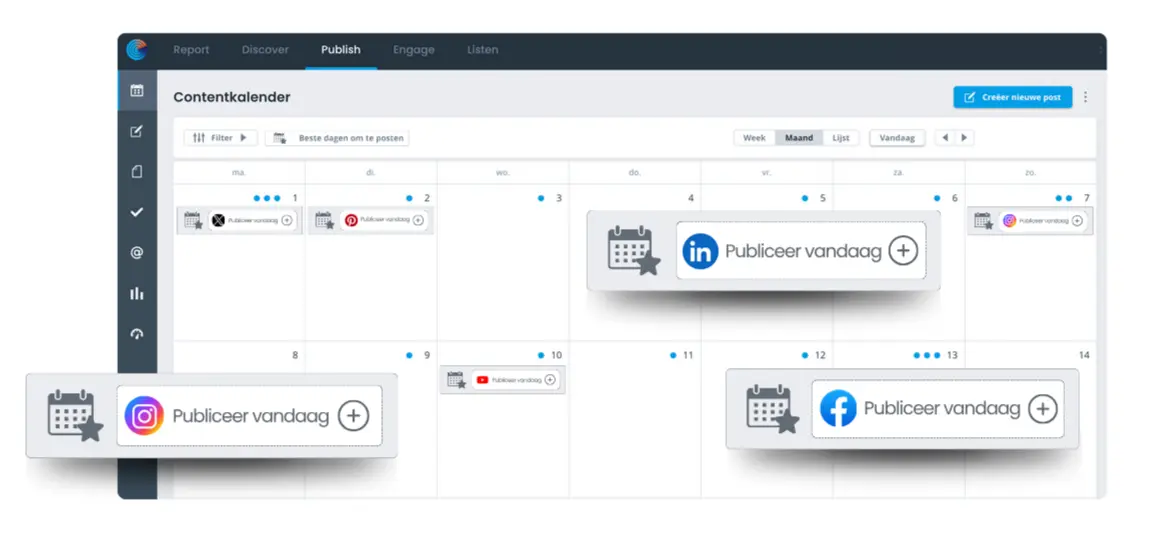Click the Contentkalender heading
The height and width of the screenshot is (549, 1151).
click(x=232, y=97)
